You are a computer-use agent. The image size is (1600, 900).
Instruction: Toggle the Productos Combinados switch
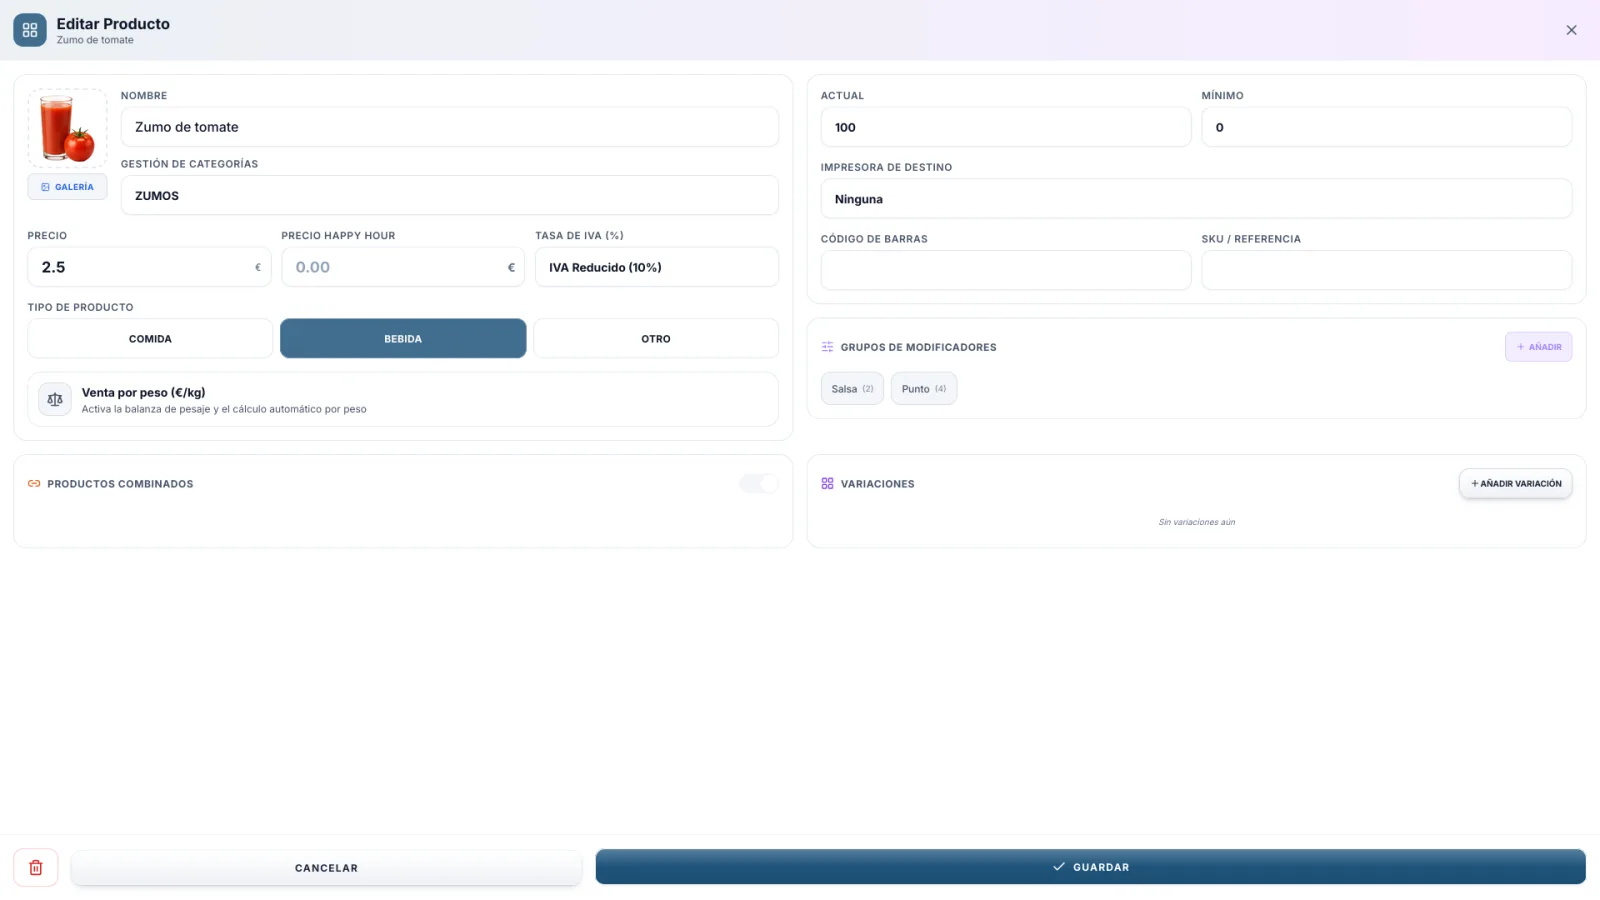[759, 484]
